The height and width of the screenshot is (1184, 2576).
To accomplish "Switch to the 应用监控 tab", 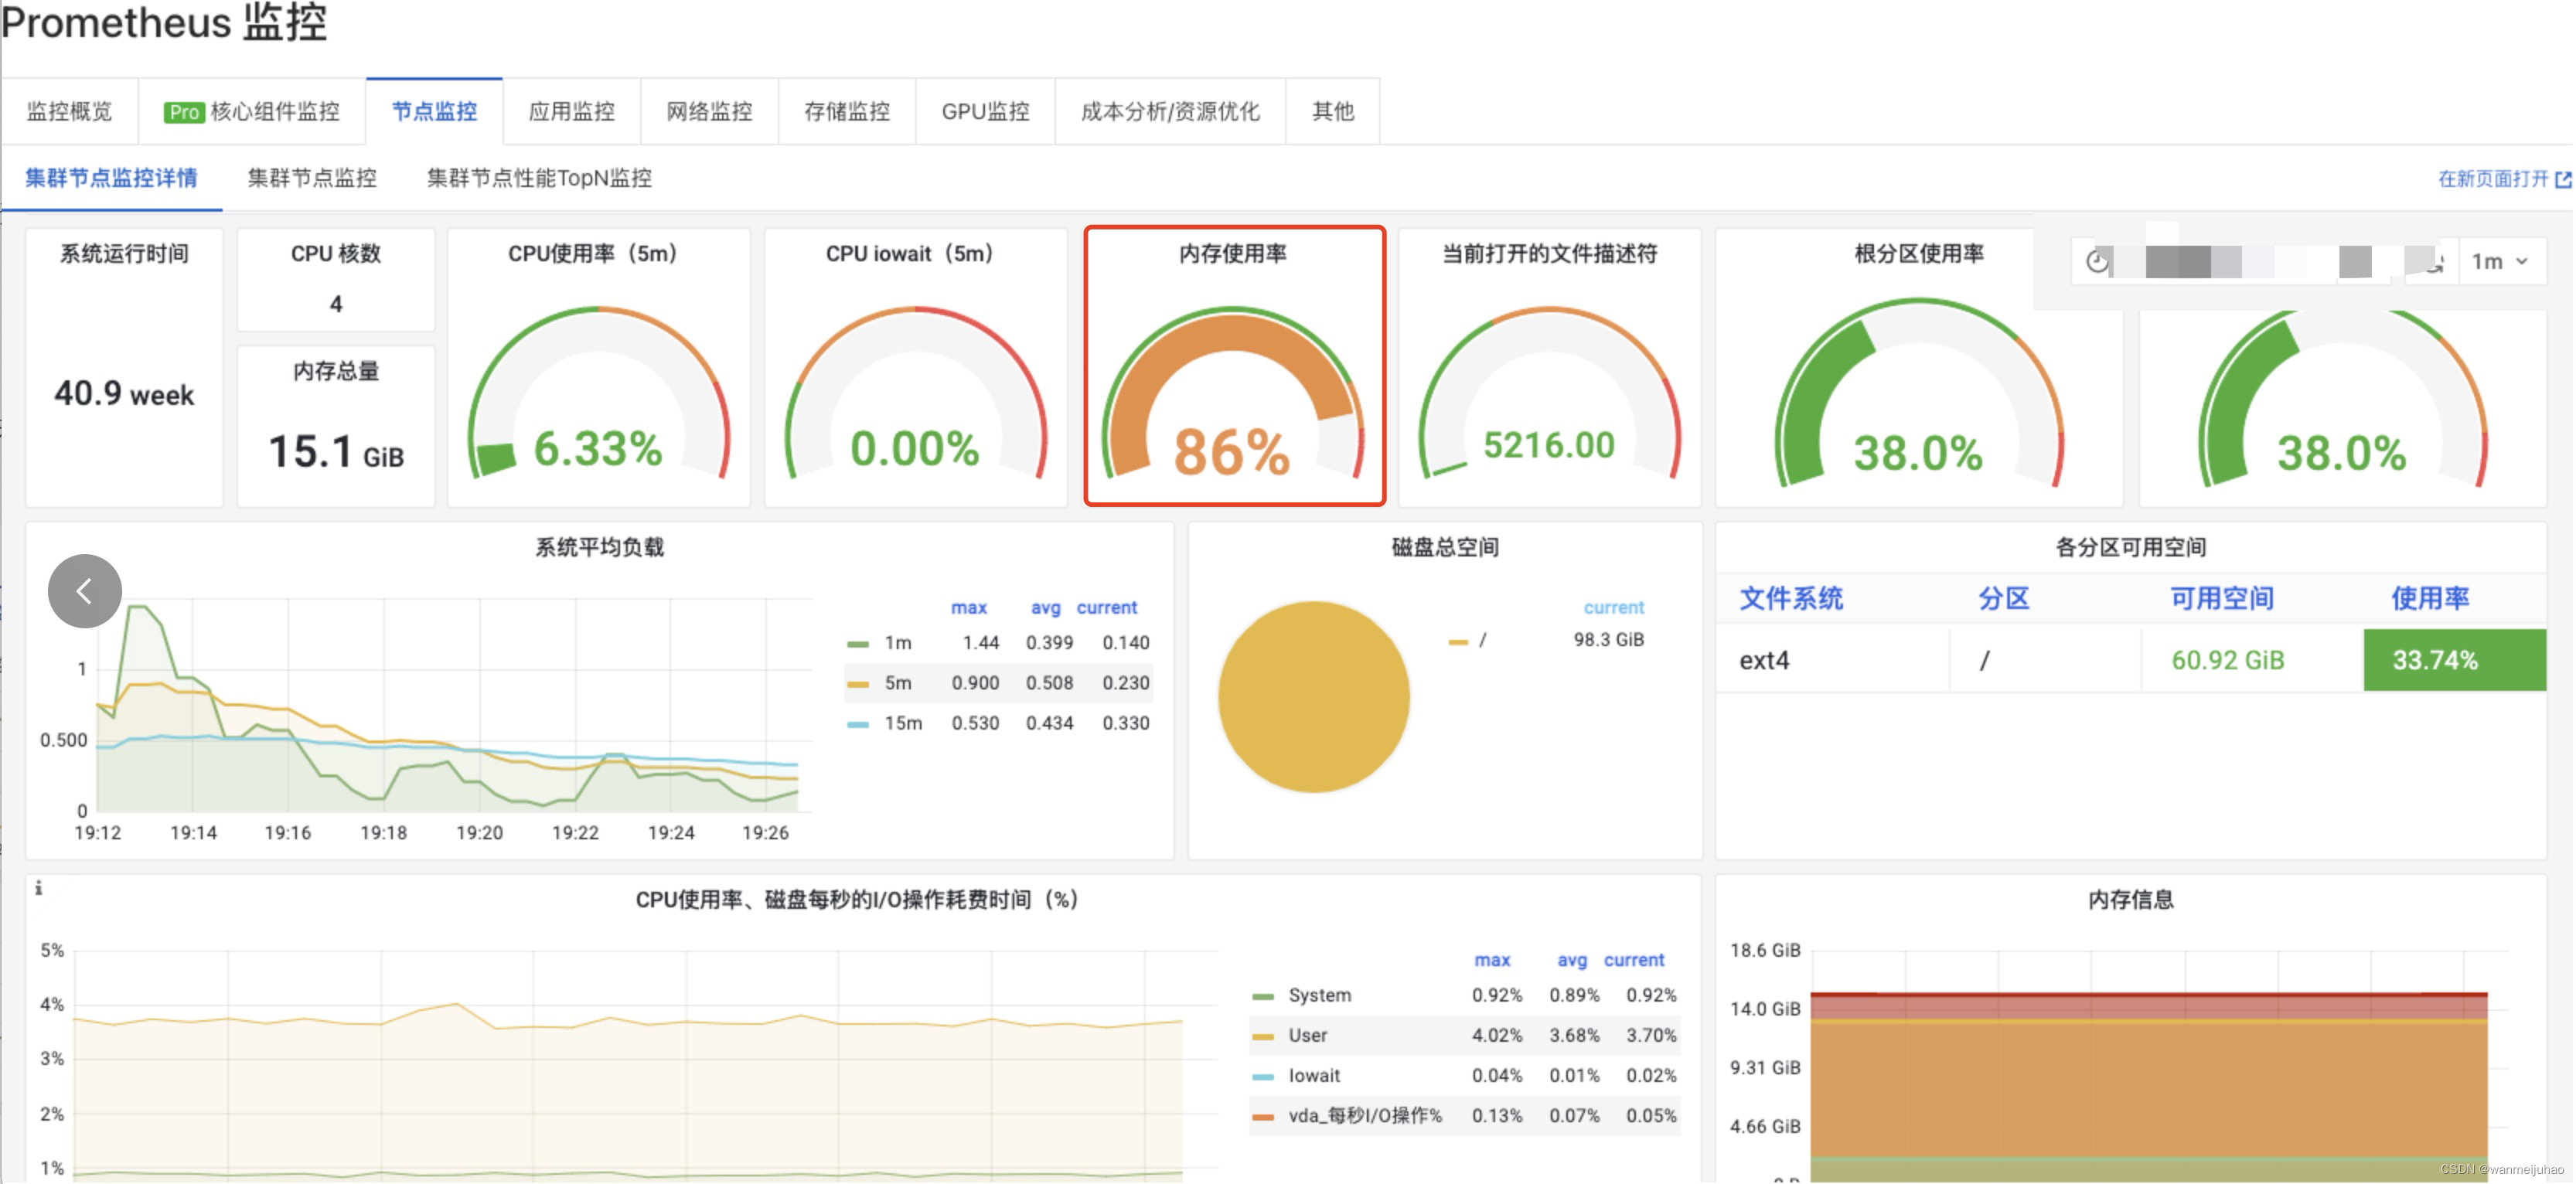I will coord(571,111).
